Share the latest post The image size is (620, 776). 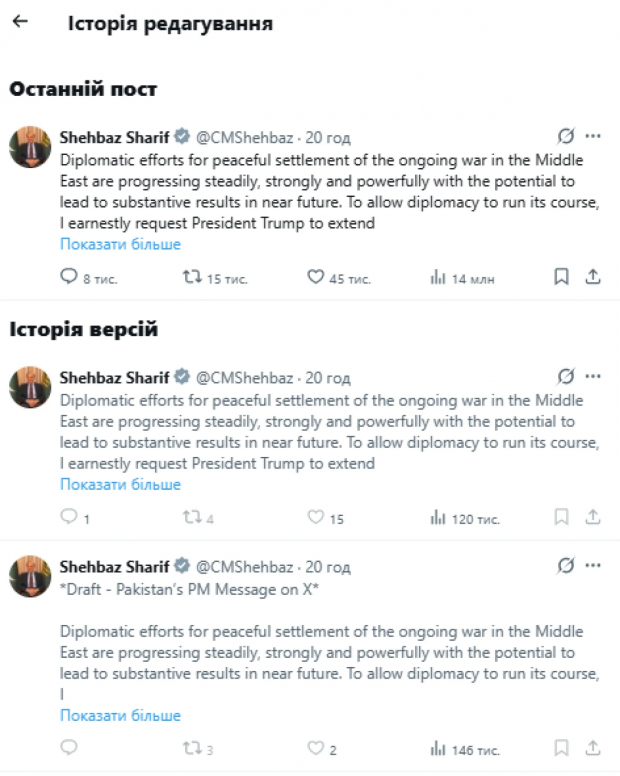592,277
